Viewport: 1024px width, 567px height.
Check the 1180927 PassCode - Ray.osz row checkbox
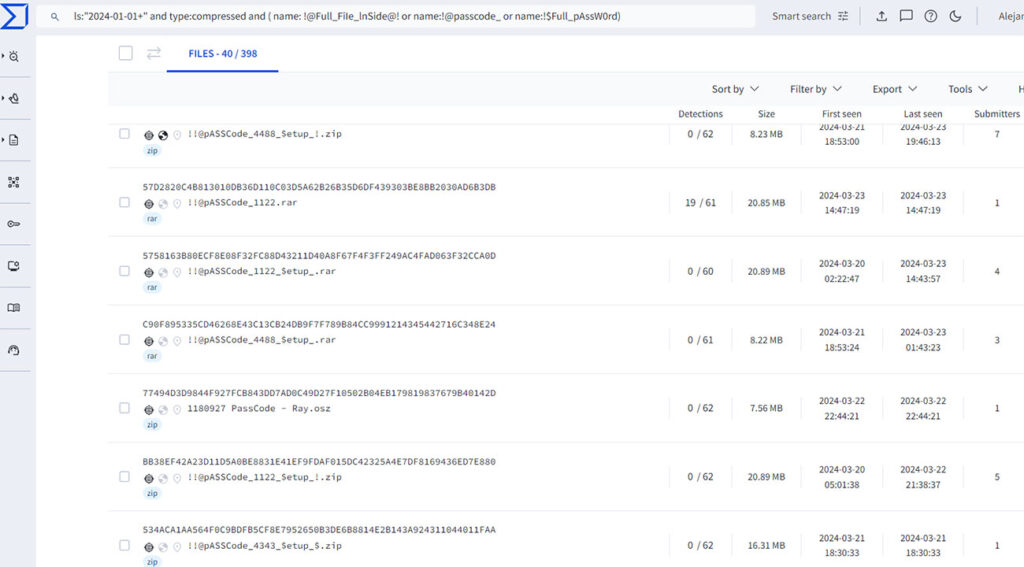coord(124,408)
